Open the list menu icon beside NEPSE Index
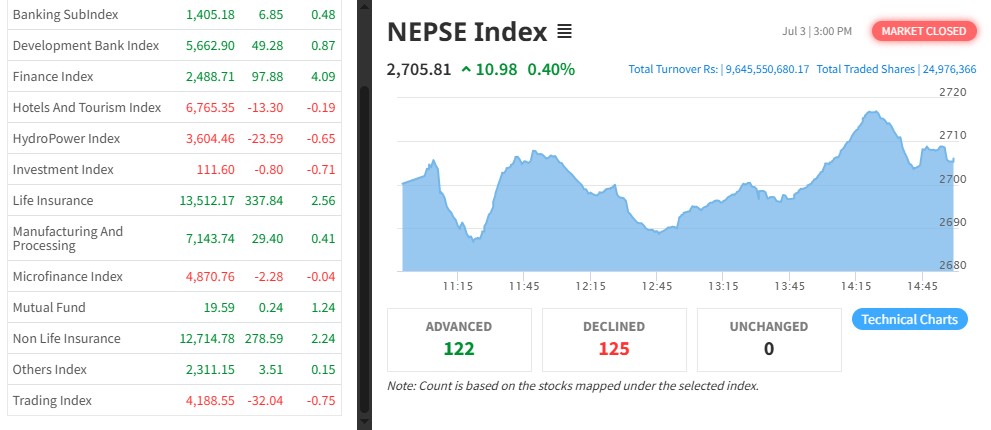This screenshot has height=430, width=991. [x=564, y=32]
